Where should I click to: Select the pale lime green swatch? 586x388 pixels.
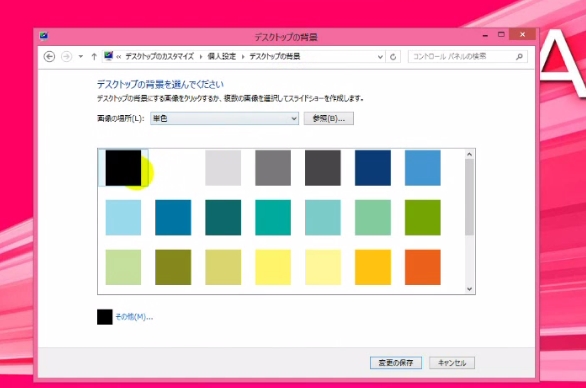click(x=123, y=267)
